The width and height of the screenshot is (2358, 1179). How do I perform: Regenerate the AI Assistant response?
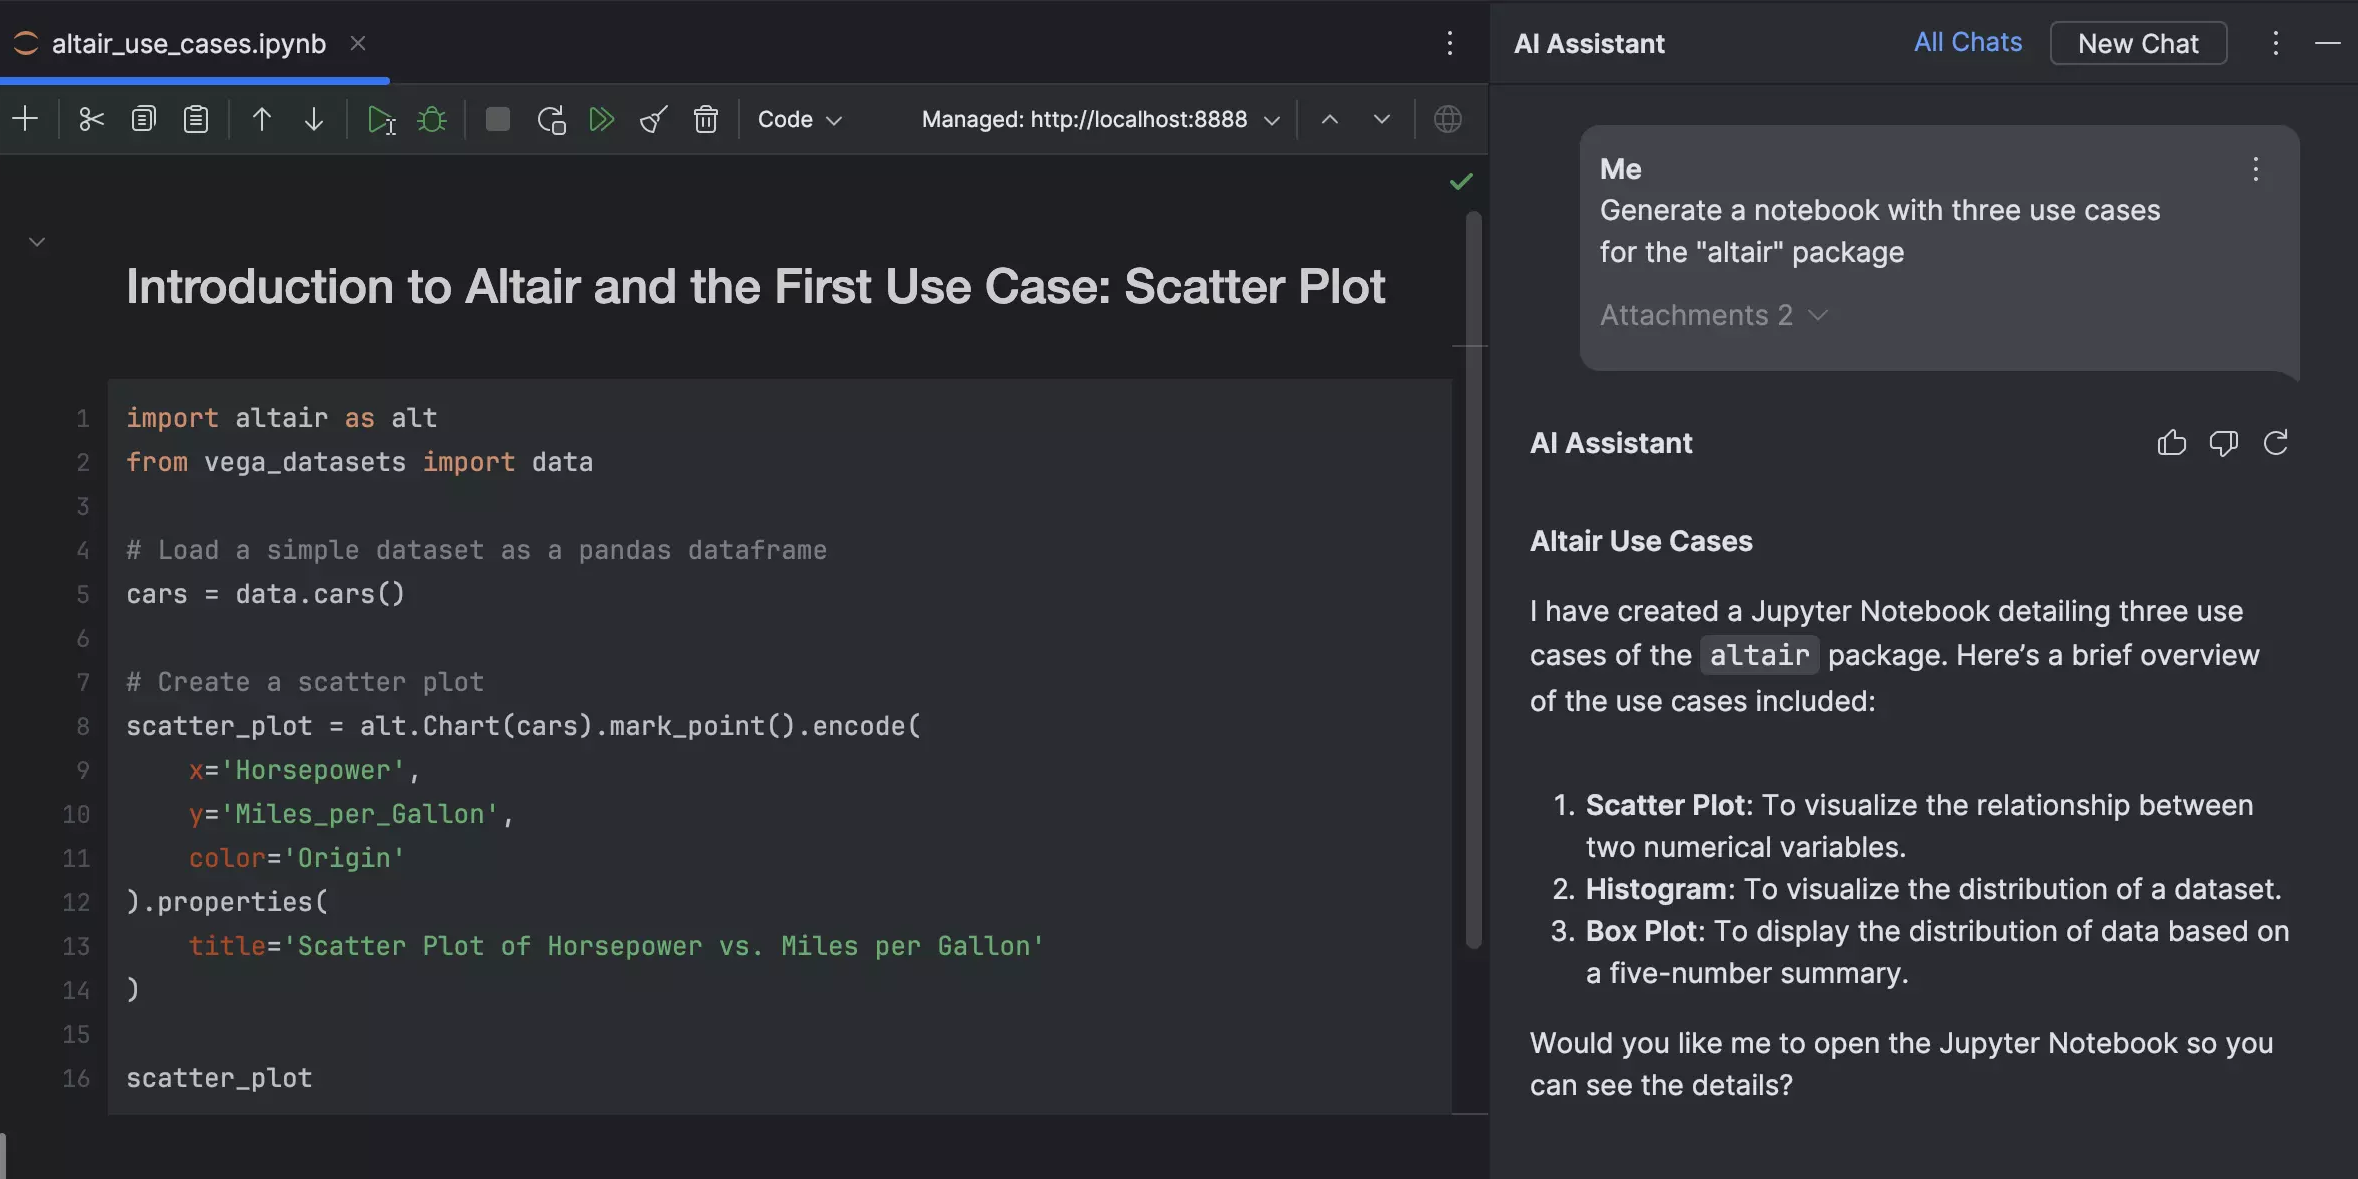click(2275, 443)
